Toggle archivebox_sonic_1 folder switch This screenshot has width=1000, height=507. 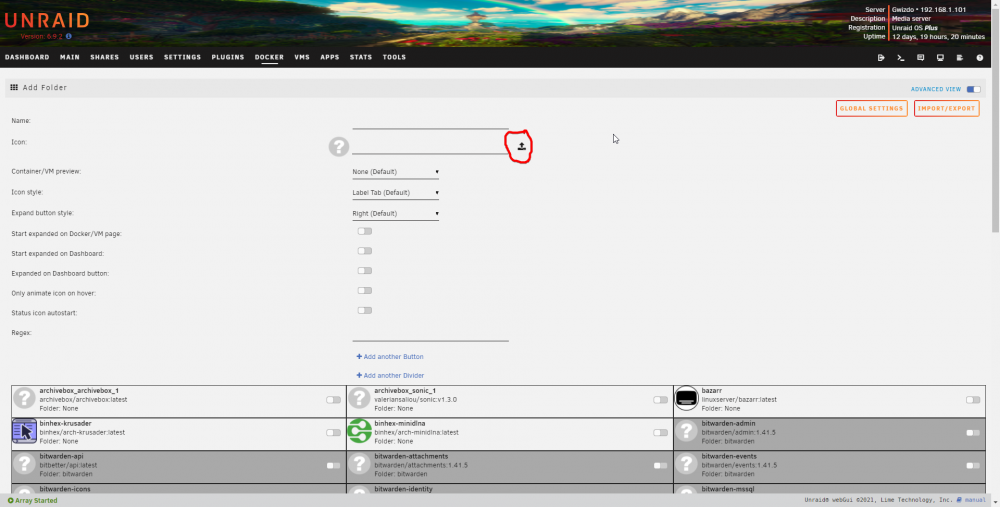click(660, 400)
